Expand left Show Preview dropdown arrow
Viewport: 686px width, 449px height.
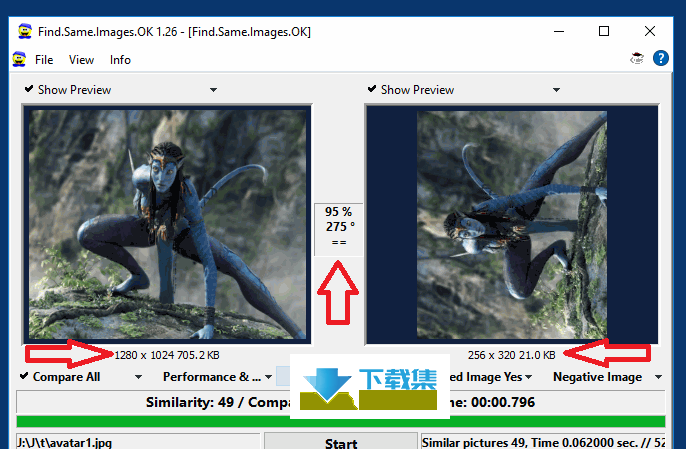[213, 90]
